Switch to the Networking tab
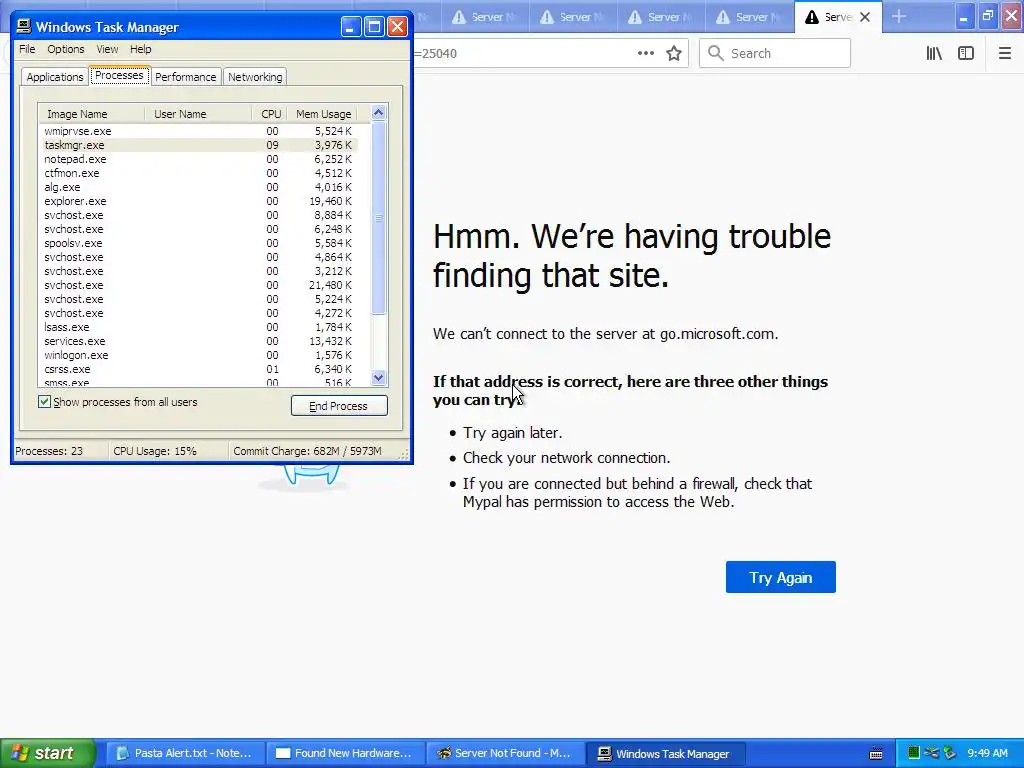Image resolution: width=1024 pixels, height=768 pixels. 255,77
